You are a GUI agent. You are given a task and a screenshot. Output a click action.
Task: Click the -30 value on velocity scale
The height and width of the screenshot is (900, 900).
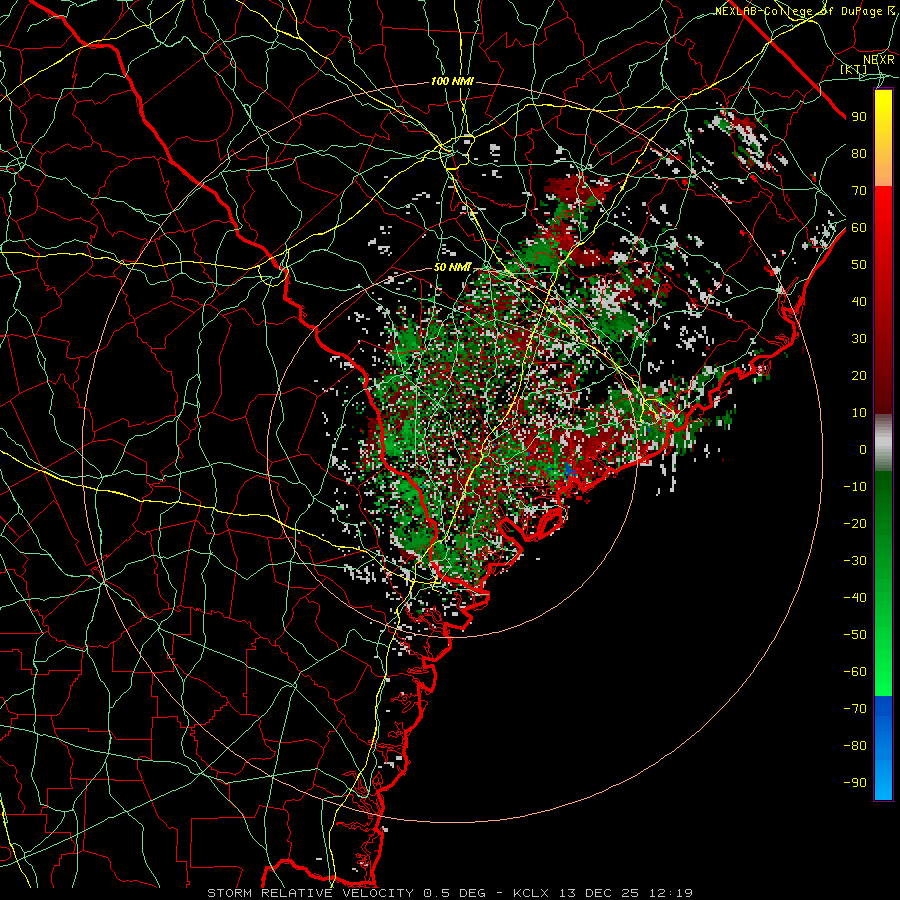(x=855, y=561)
